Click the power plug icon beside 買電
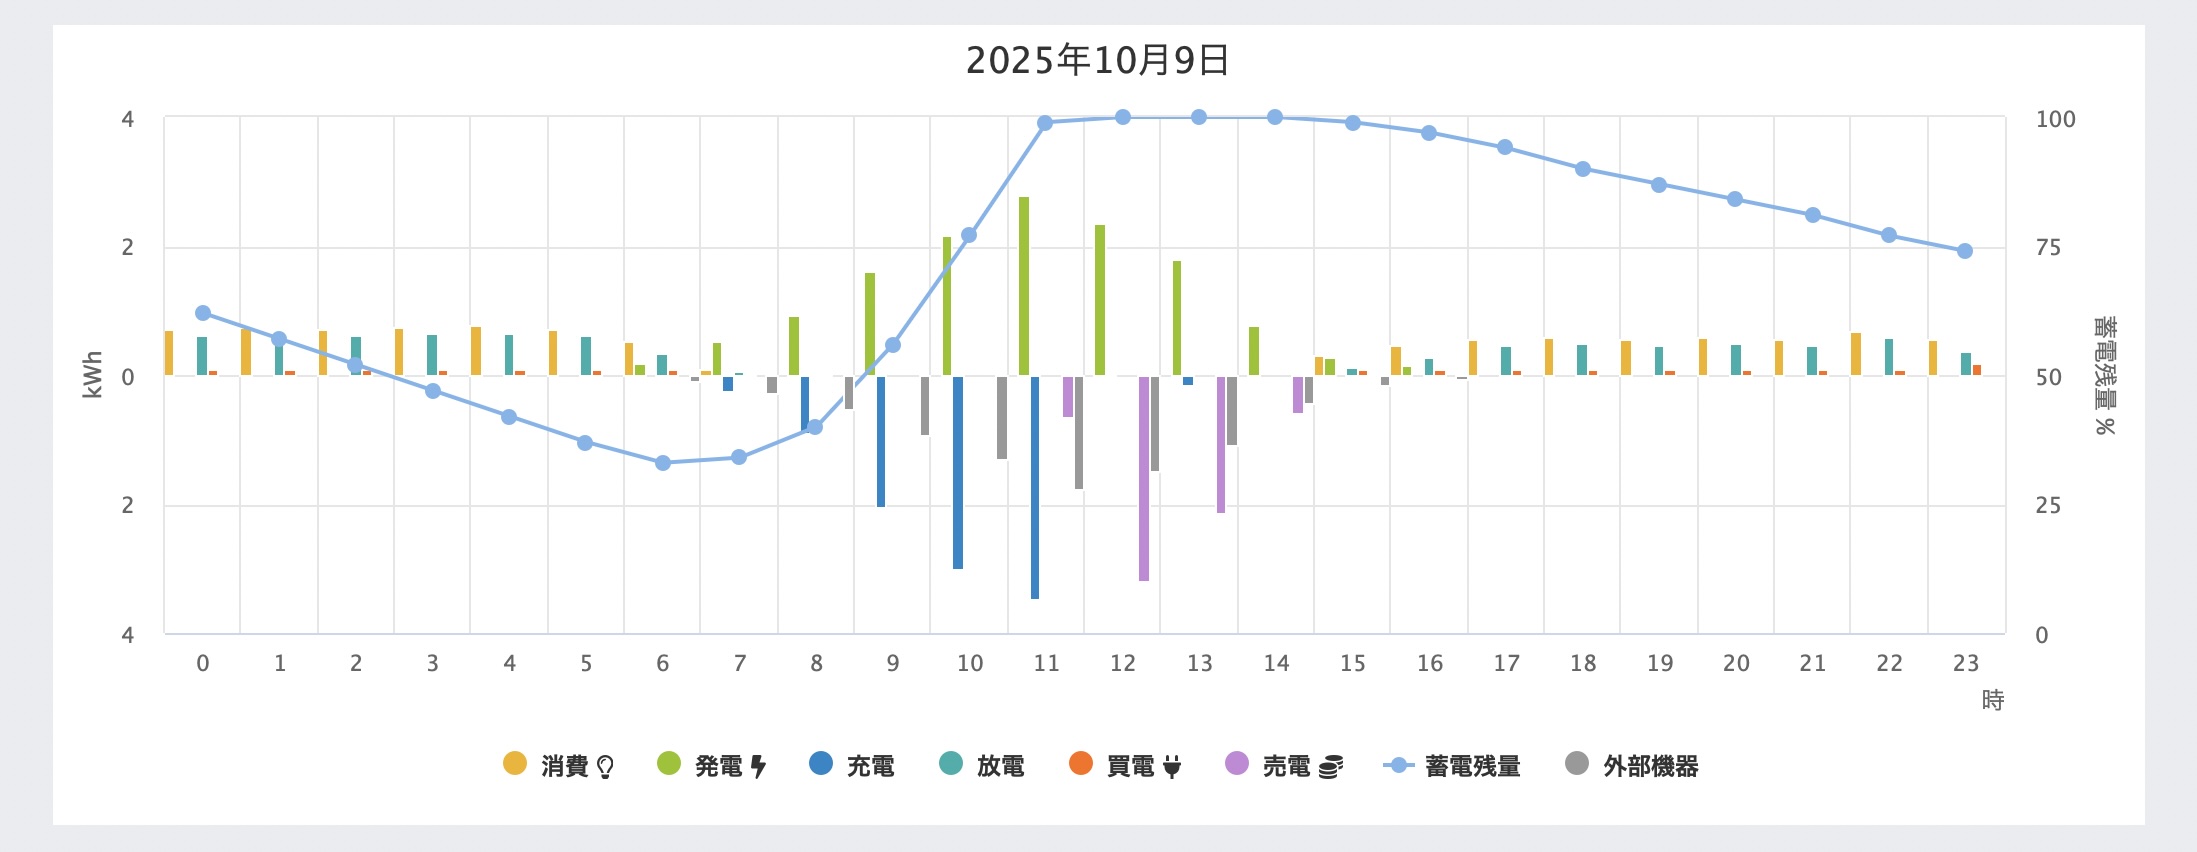 [1172, 767]
